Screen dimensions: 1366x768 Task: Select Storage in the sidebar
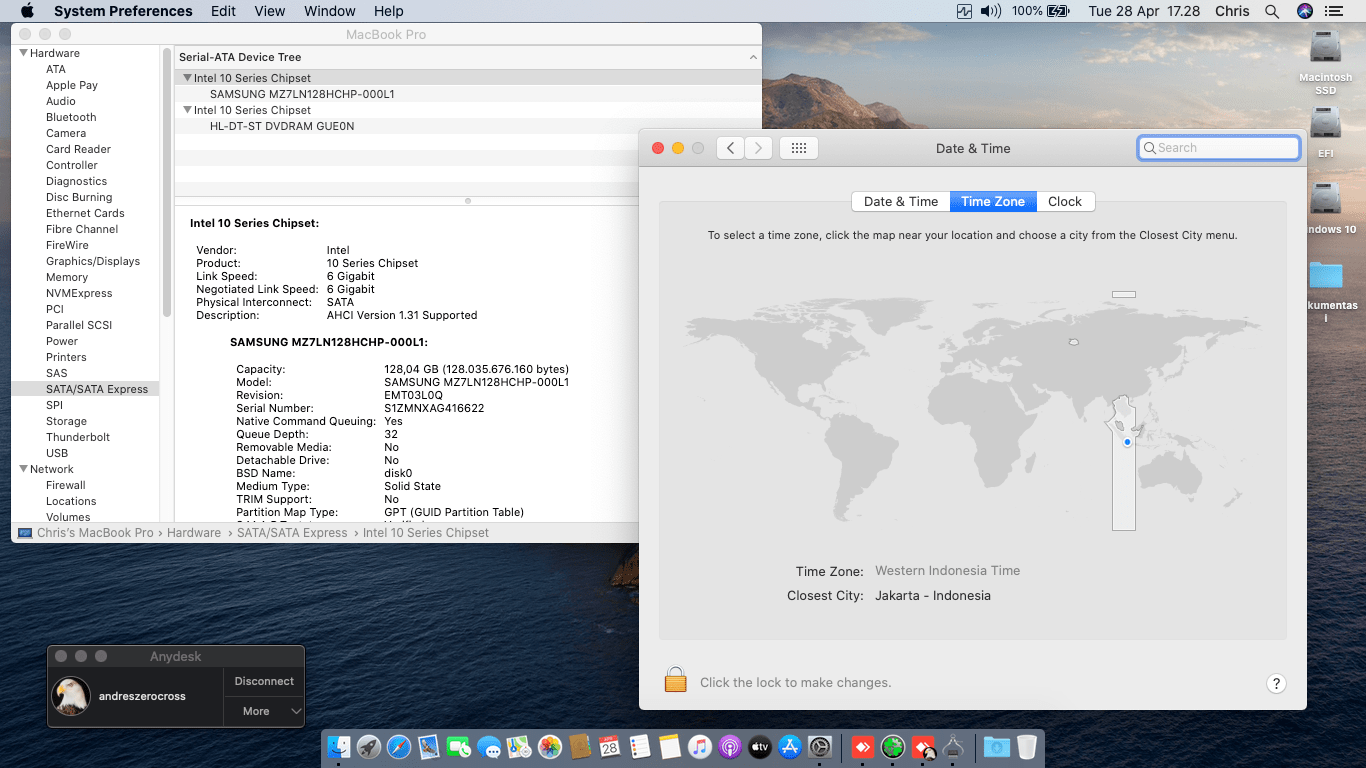pos(66,421)
